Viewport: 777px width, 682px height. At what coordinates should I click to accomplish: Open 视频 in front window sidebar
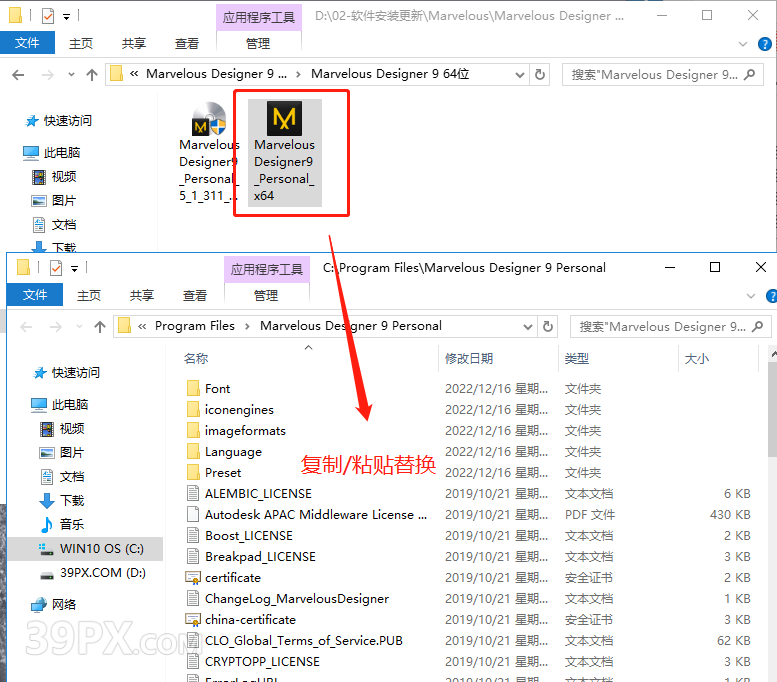click(x=62, y=429)
